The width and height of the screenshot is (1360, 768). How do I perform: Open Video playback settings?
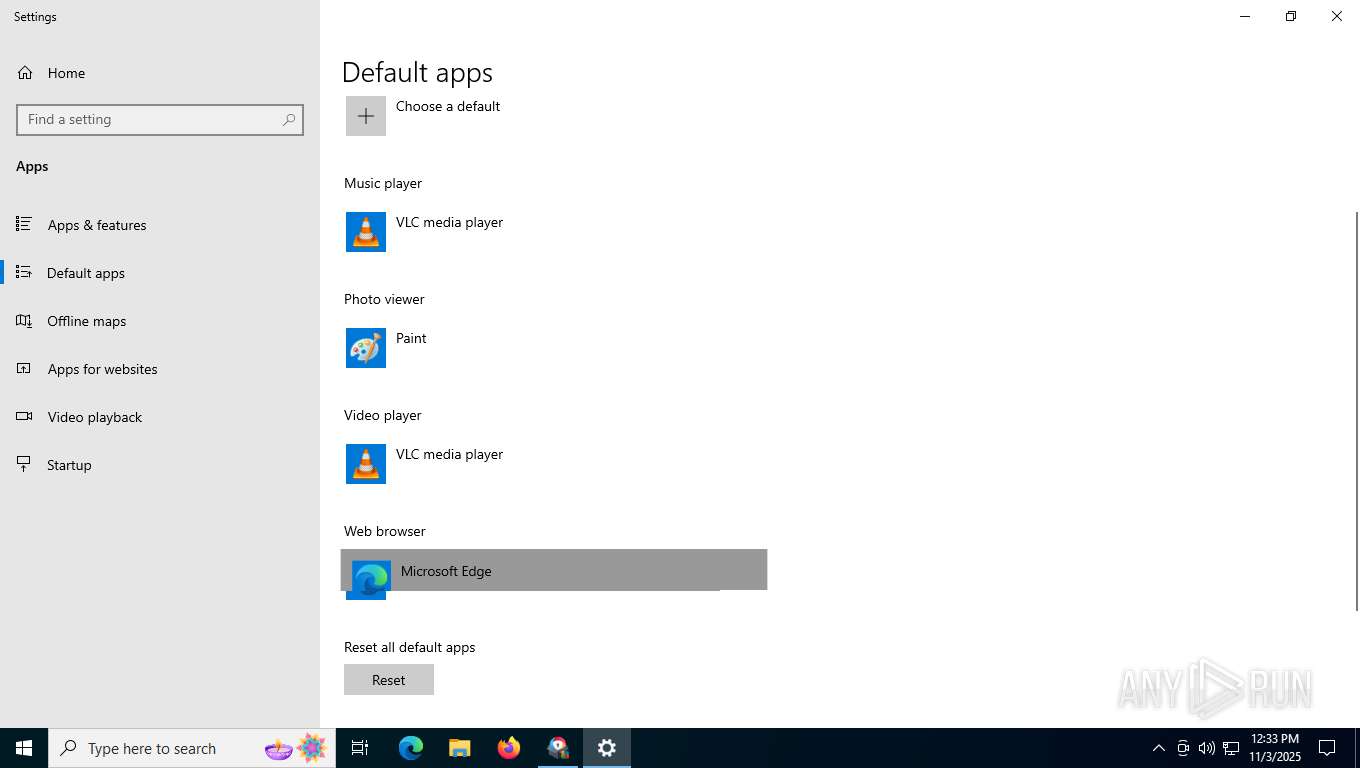[160, 417]
